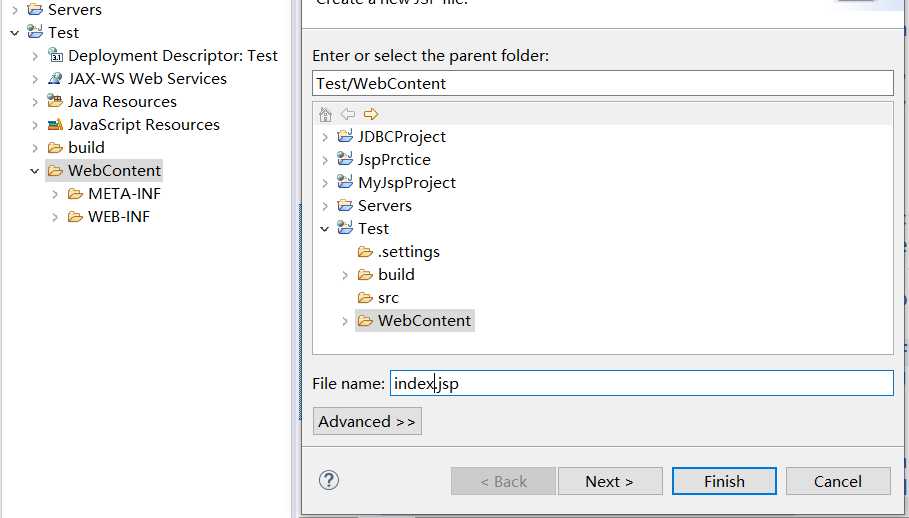
Task: Click the home icon in folder tree toolbar
Action: (325, 114)
